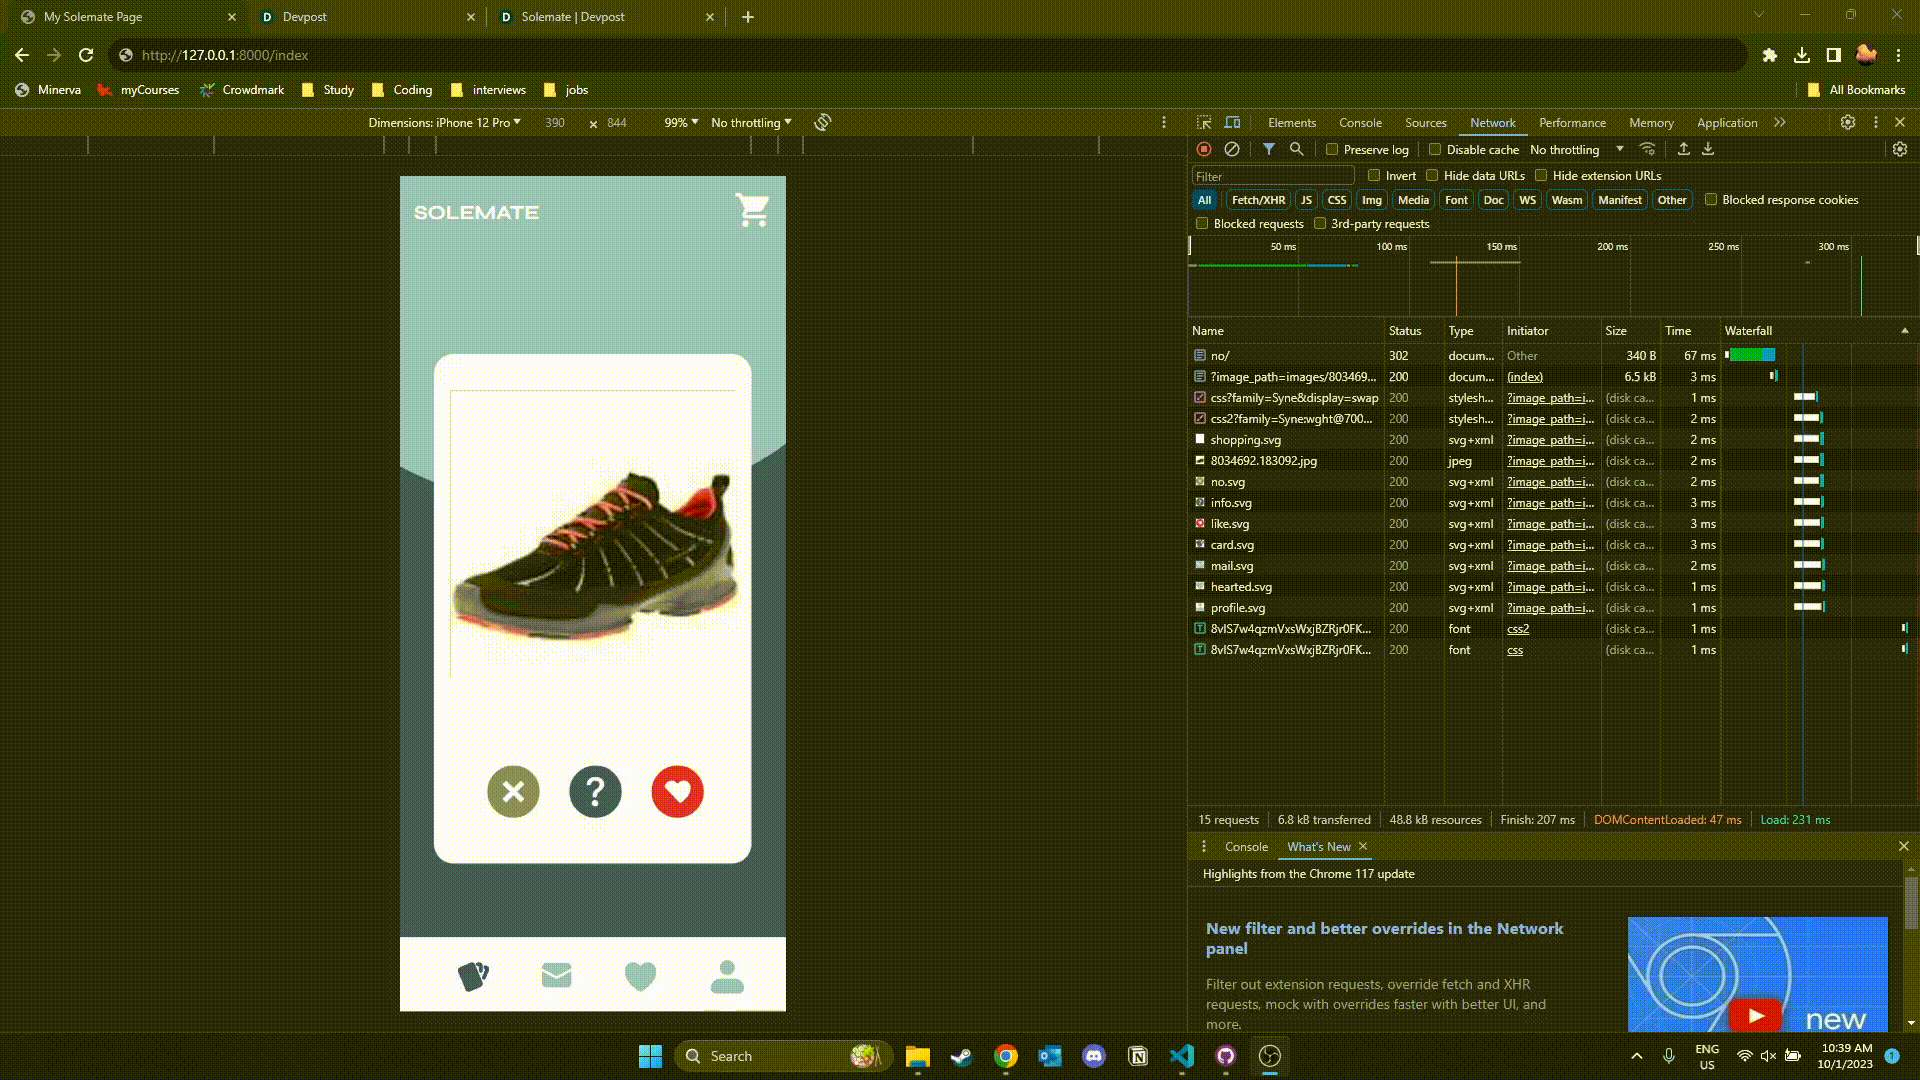
Task: Open the mail icon in bottom navigation
Action: [x=556, y=975]
